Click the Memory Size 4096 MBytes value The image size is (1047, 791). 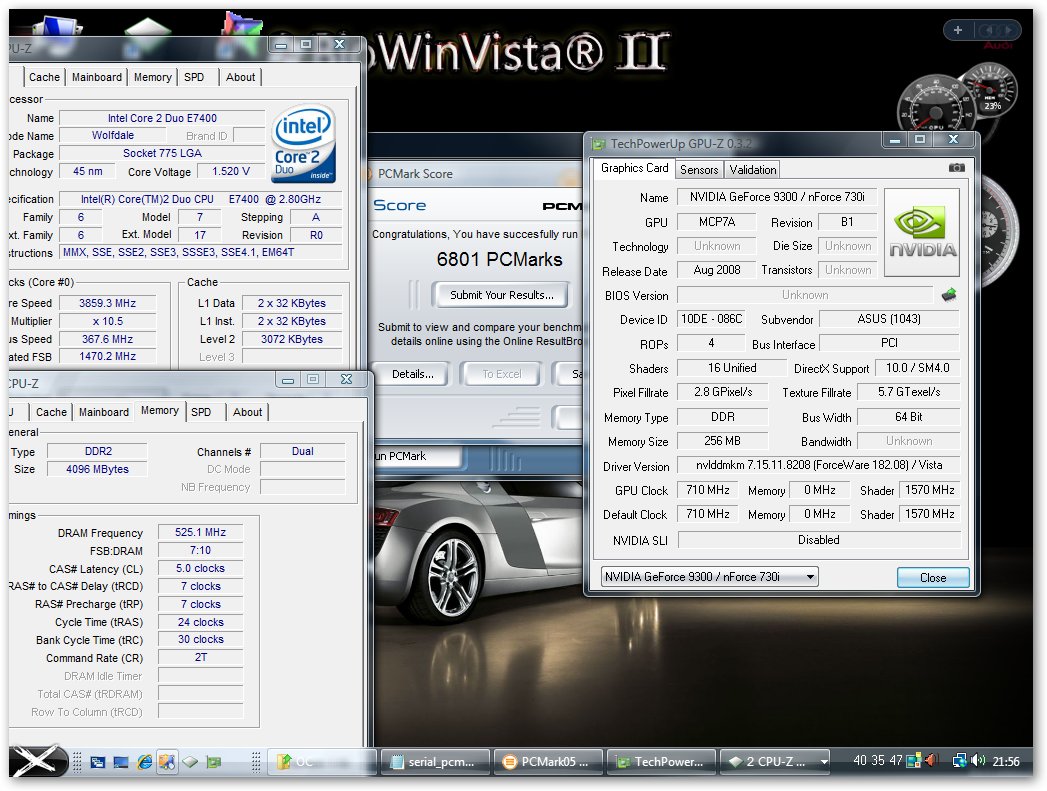click(97, 469)
